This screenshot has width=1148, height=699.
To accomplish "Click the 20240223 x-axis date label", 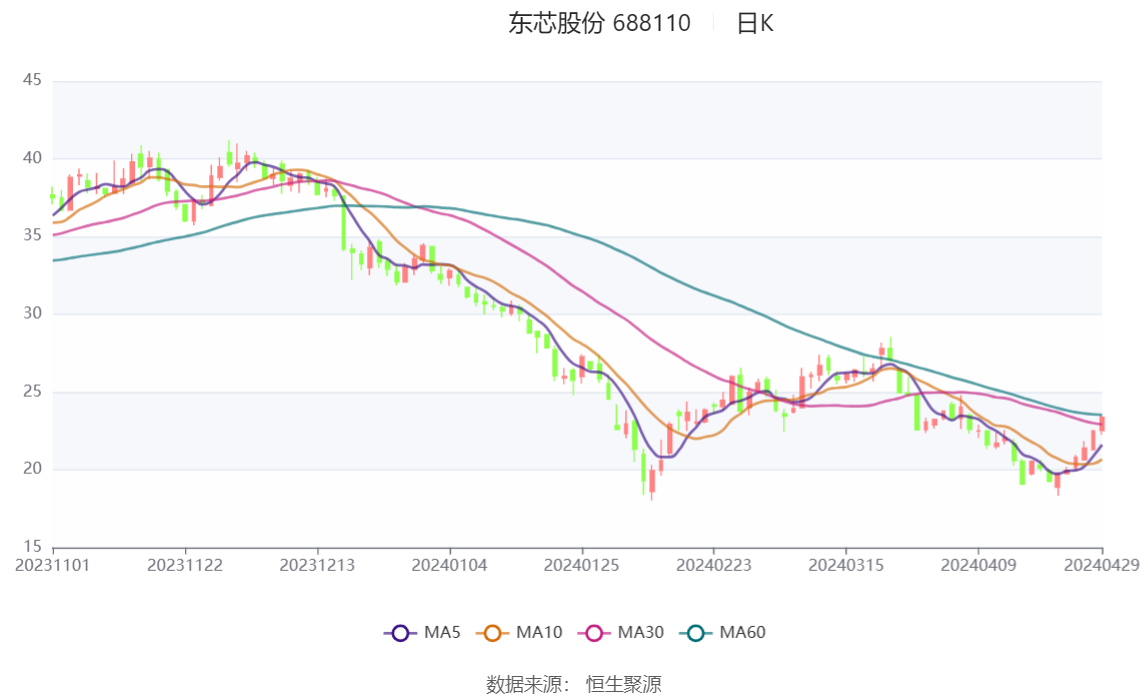I will [714, 565].
